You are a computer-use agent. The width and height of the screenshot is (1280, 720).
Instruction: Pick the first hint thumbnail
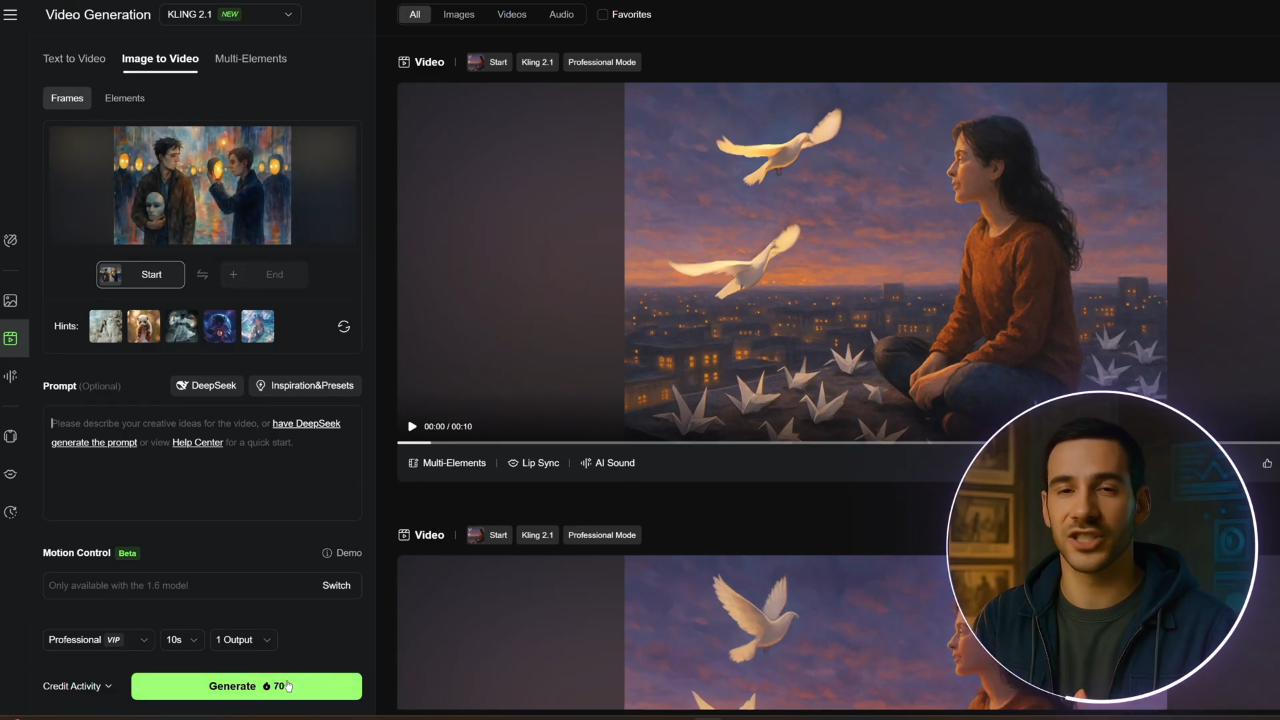coord(105,326)
